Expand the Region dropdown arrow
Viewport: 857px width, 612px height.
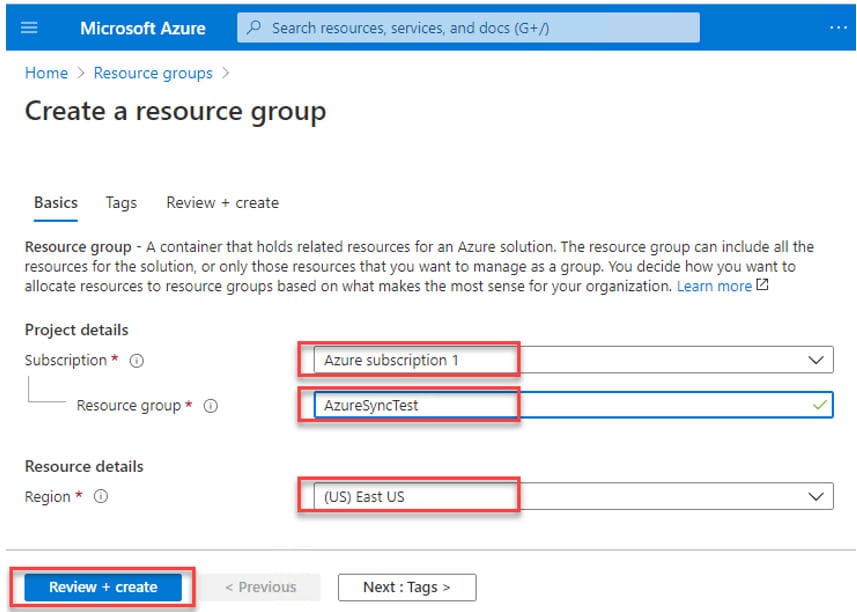click(815, 496)
